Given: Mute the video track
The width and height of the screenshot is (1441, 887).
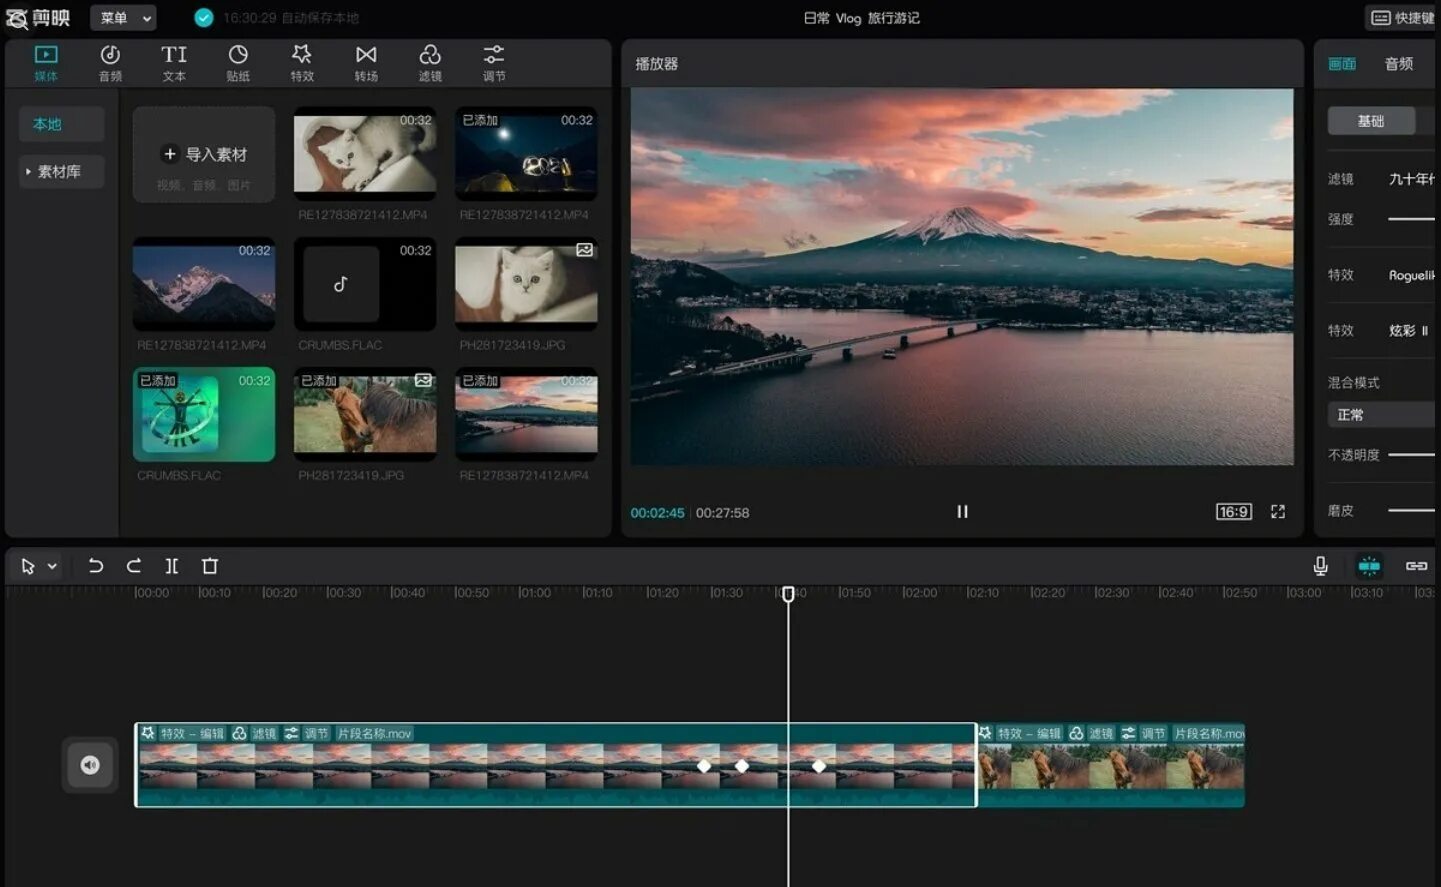Looking at the screenshot, I should pos(90,765).
